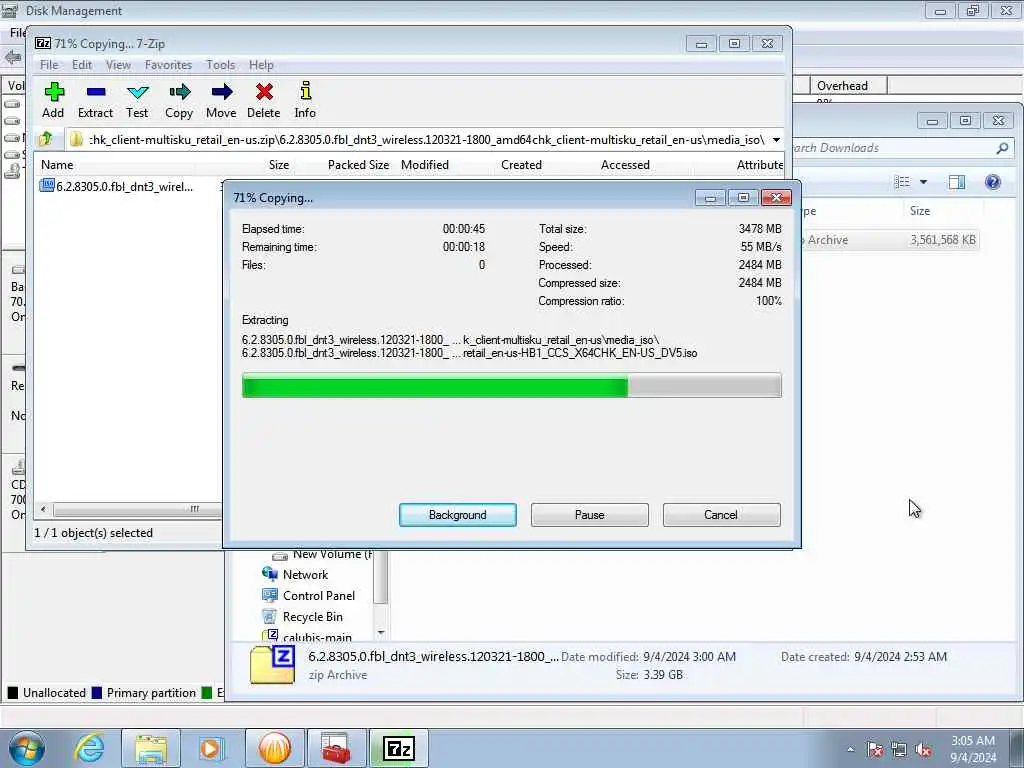The height and width of the screenshot is (768, 1024).
Task: Sort by the Accessed column header
Action: click(625, 165)
